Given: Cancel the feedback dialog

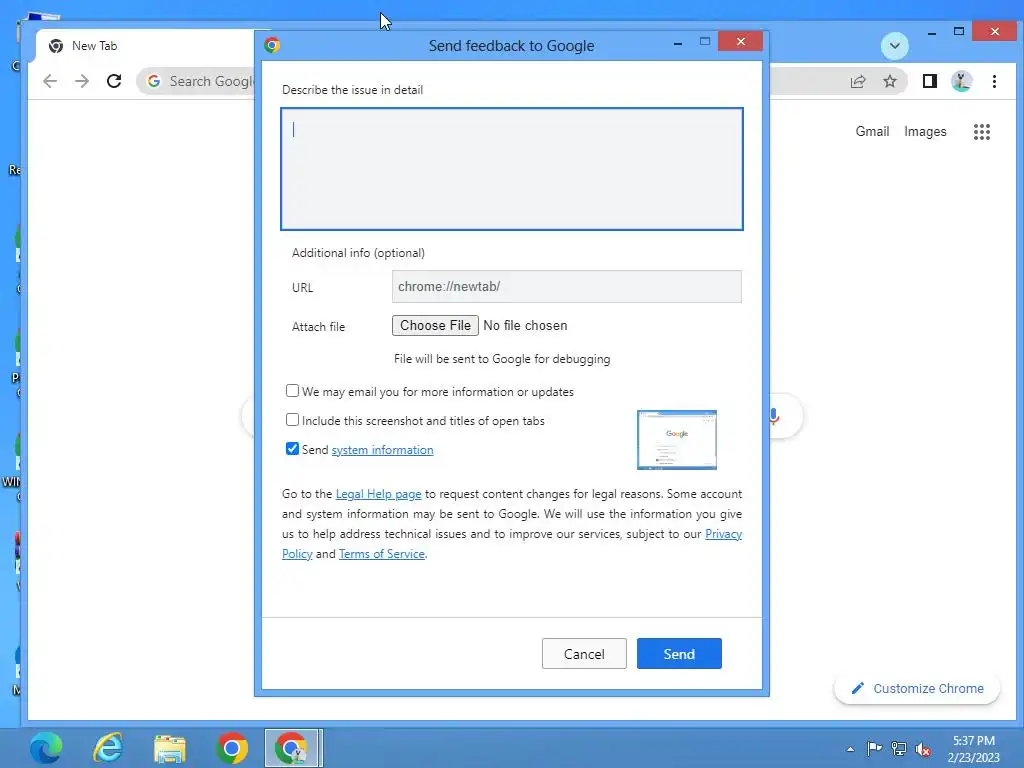Looking at the screenshot, I should coord(584,654).
